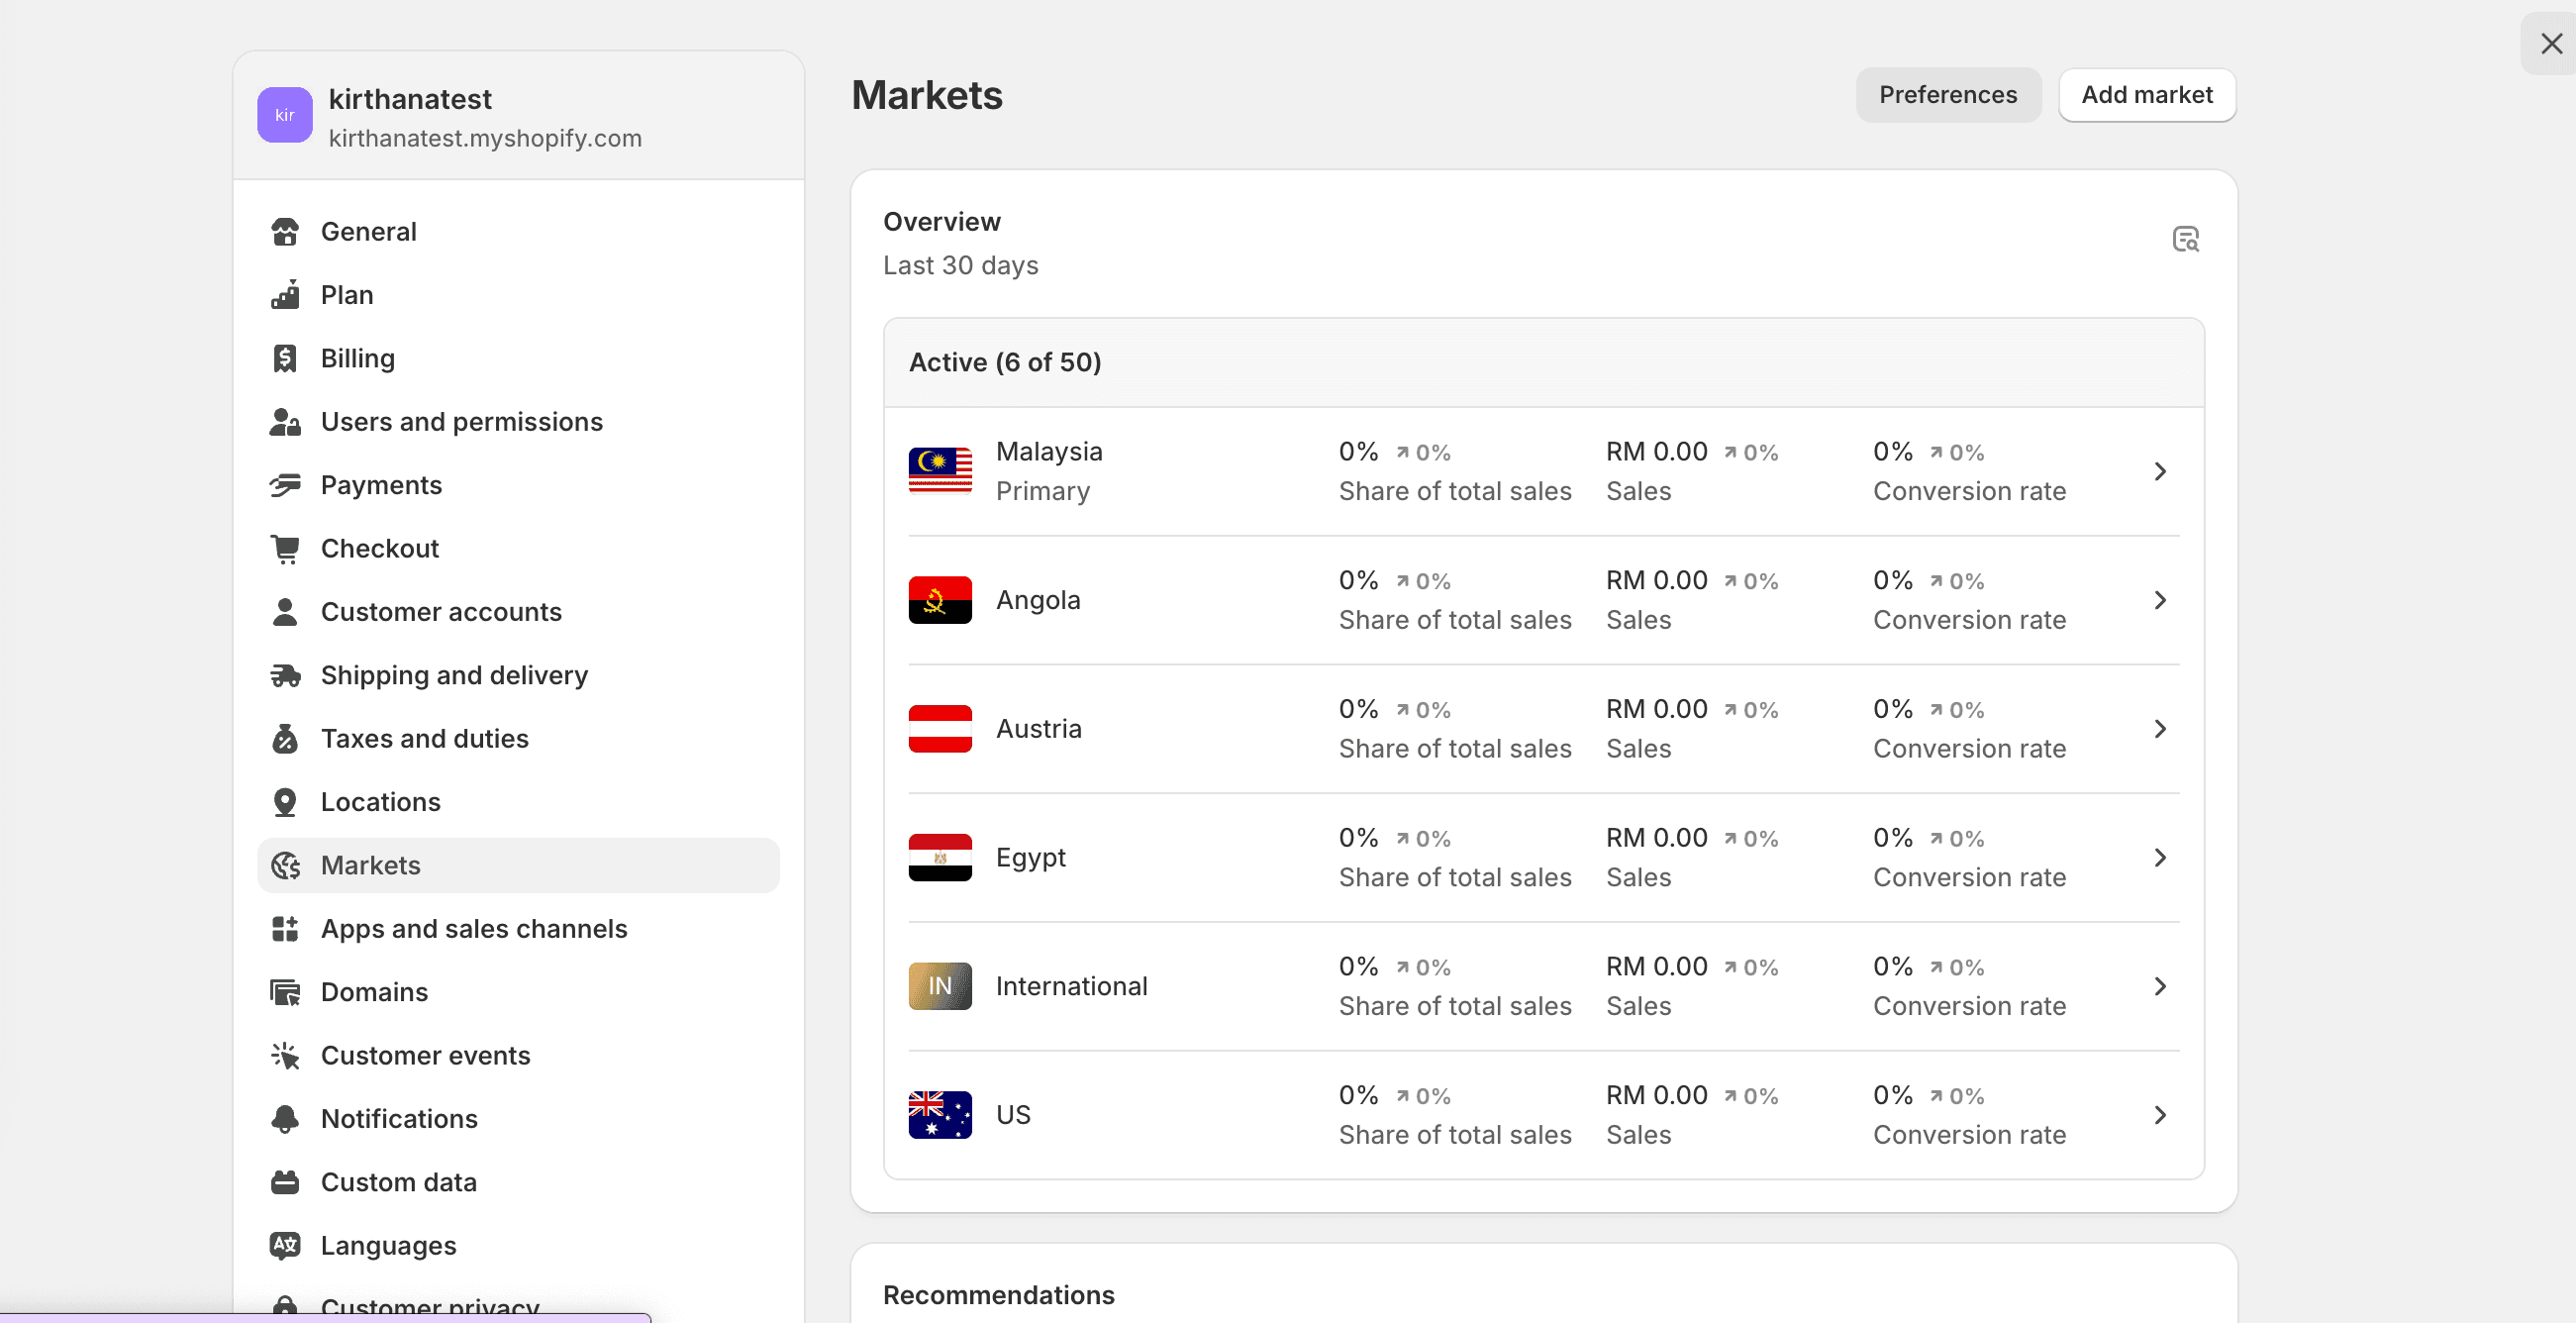Open the Angola market row chevron
This screenshot has width=2576, height=1323.
tap(2160, 600)
